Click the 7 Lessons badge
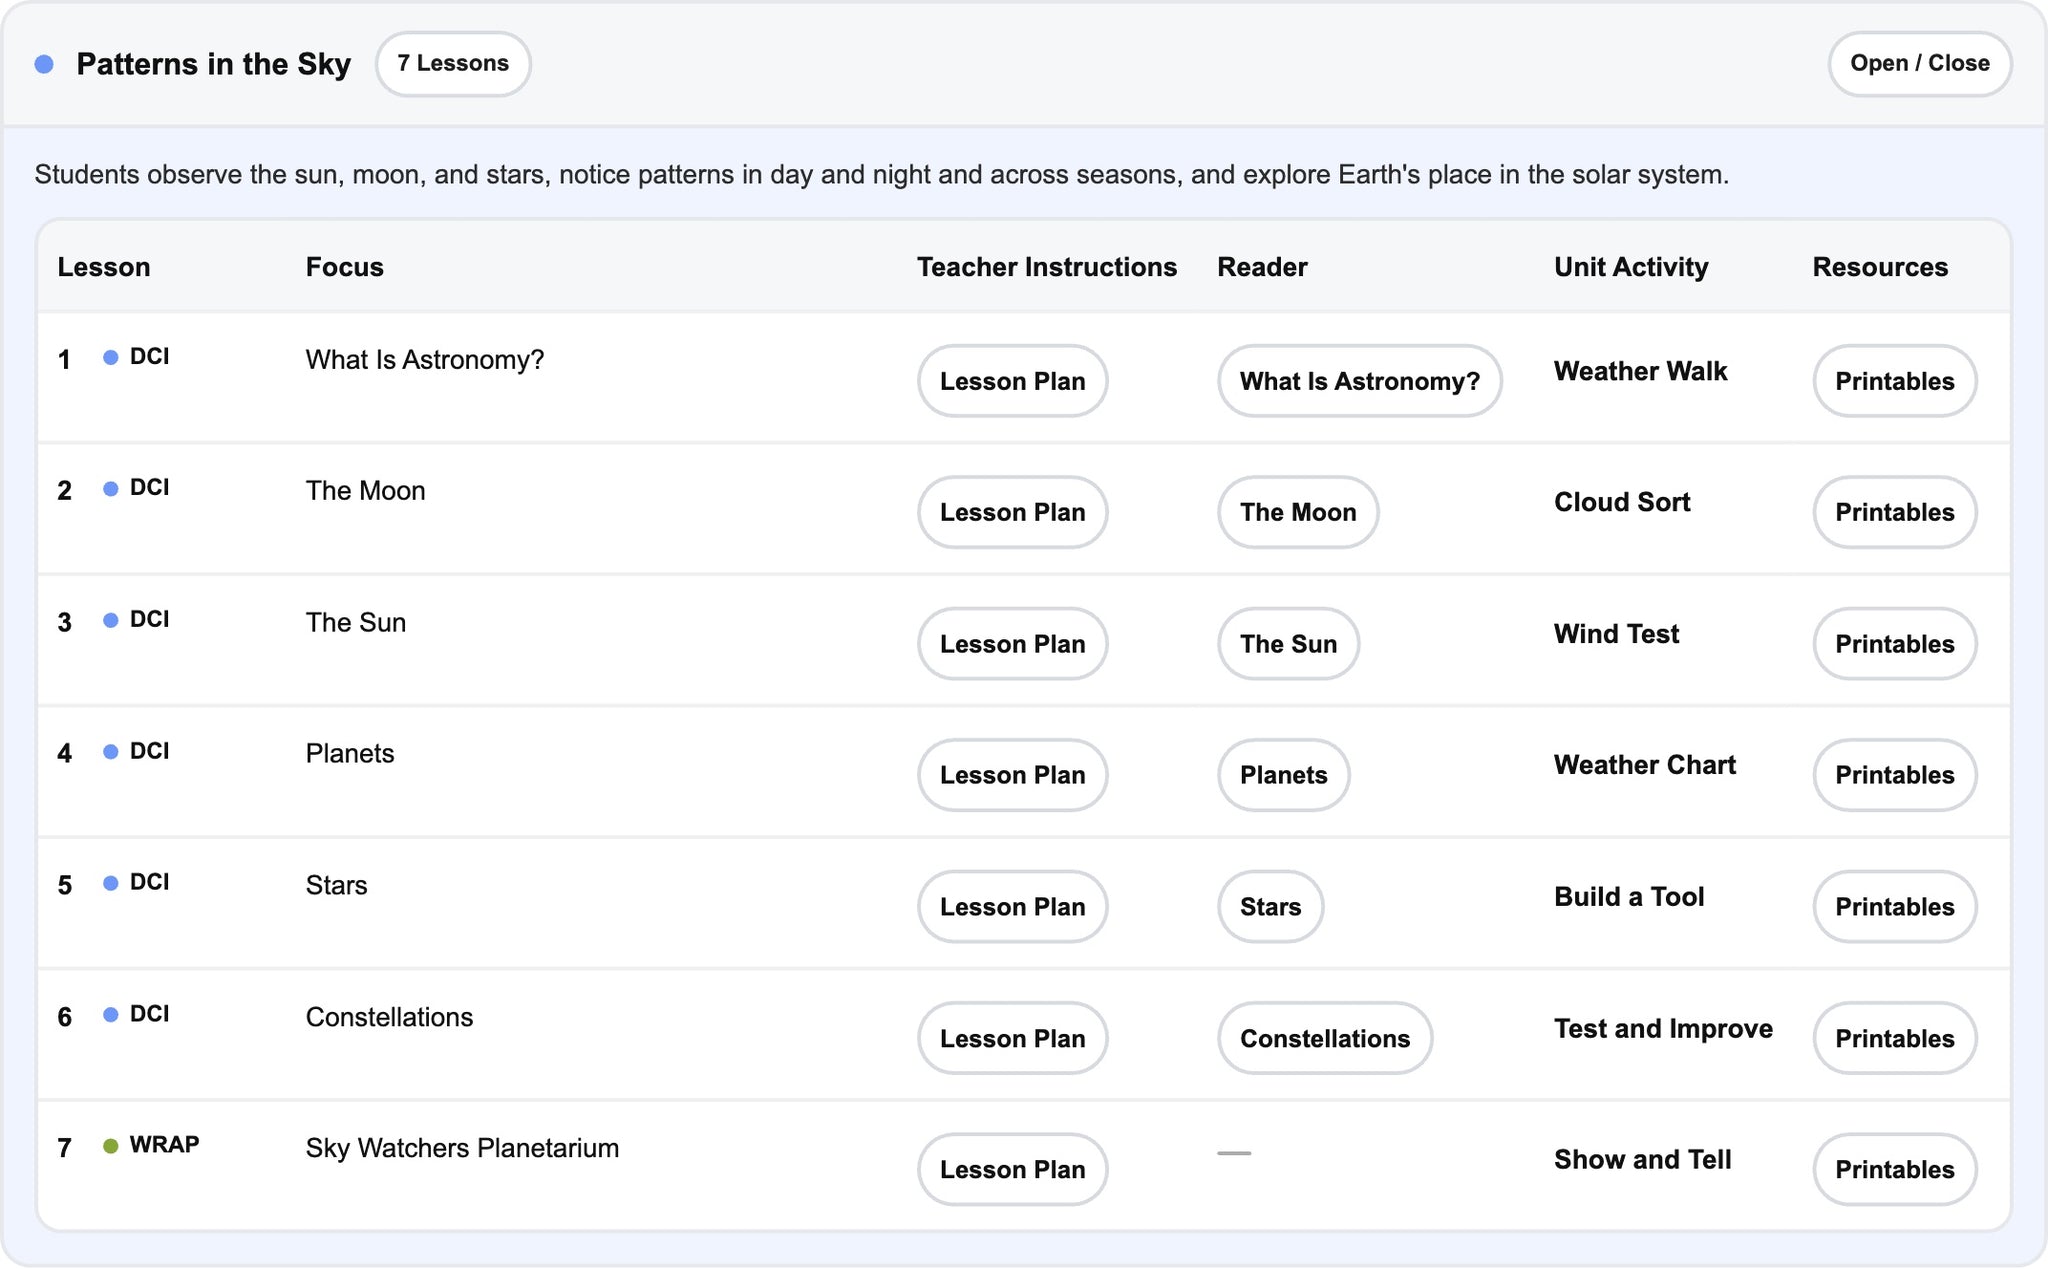Image resolution: width=2048 pixels, height=1269 pixels. [453, 64]
